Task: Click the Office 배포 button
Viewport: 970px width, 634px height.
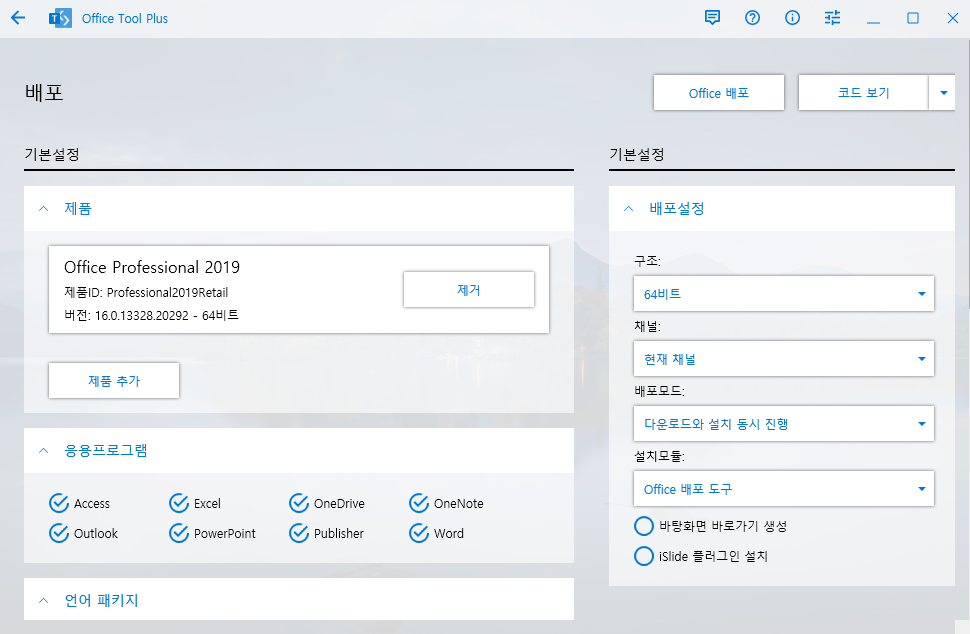Action: [718, 93]
